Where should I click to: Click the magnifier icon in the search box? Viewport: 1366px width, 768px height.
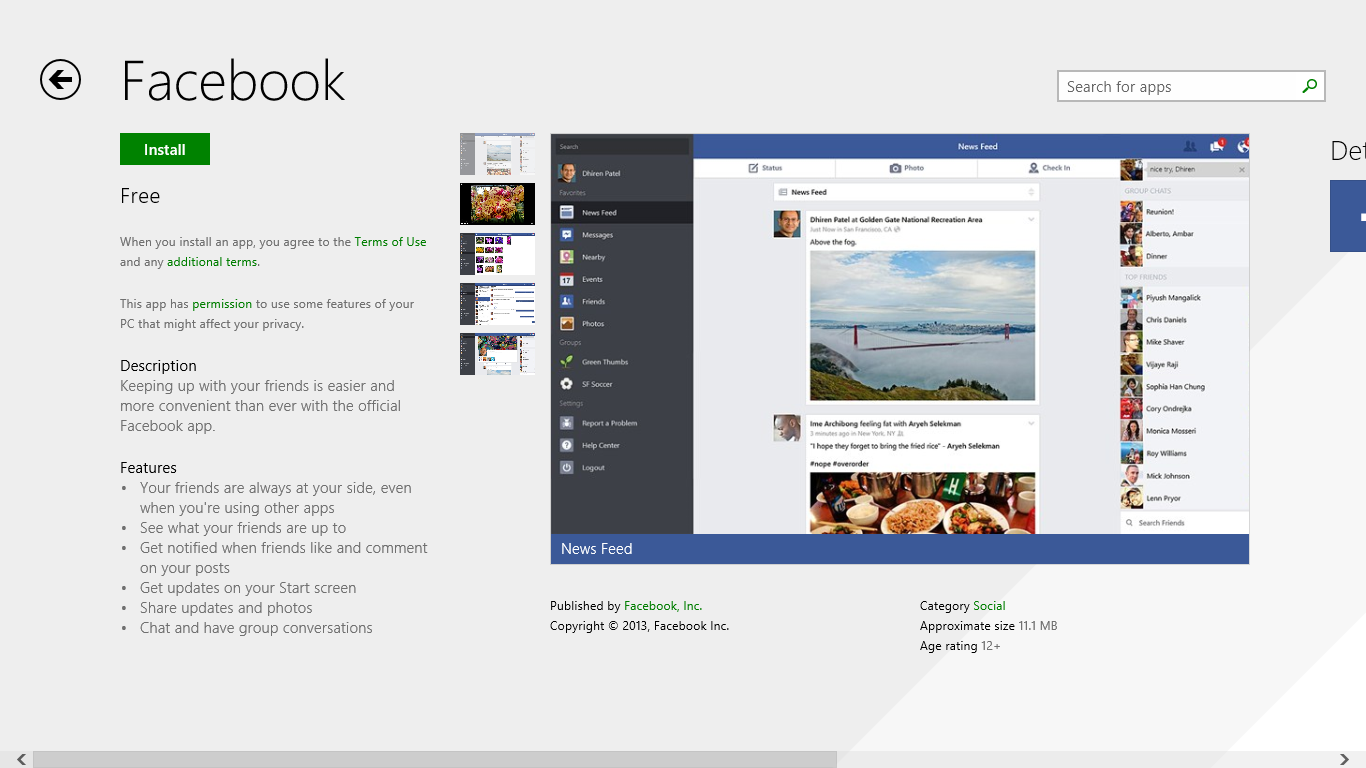[1309, 86]
